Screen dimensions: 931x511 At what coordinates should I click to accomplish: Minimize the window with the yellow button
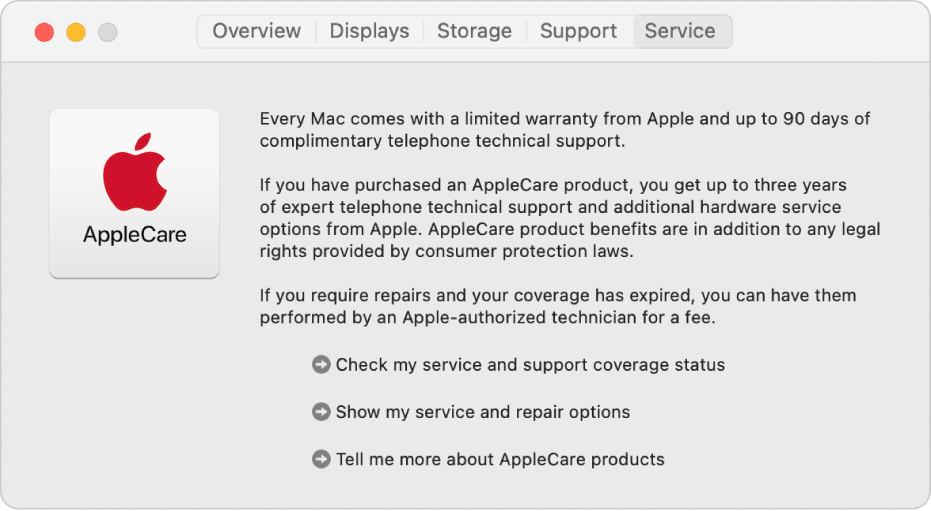[x=76, y=32]
